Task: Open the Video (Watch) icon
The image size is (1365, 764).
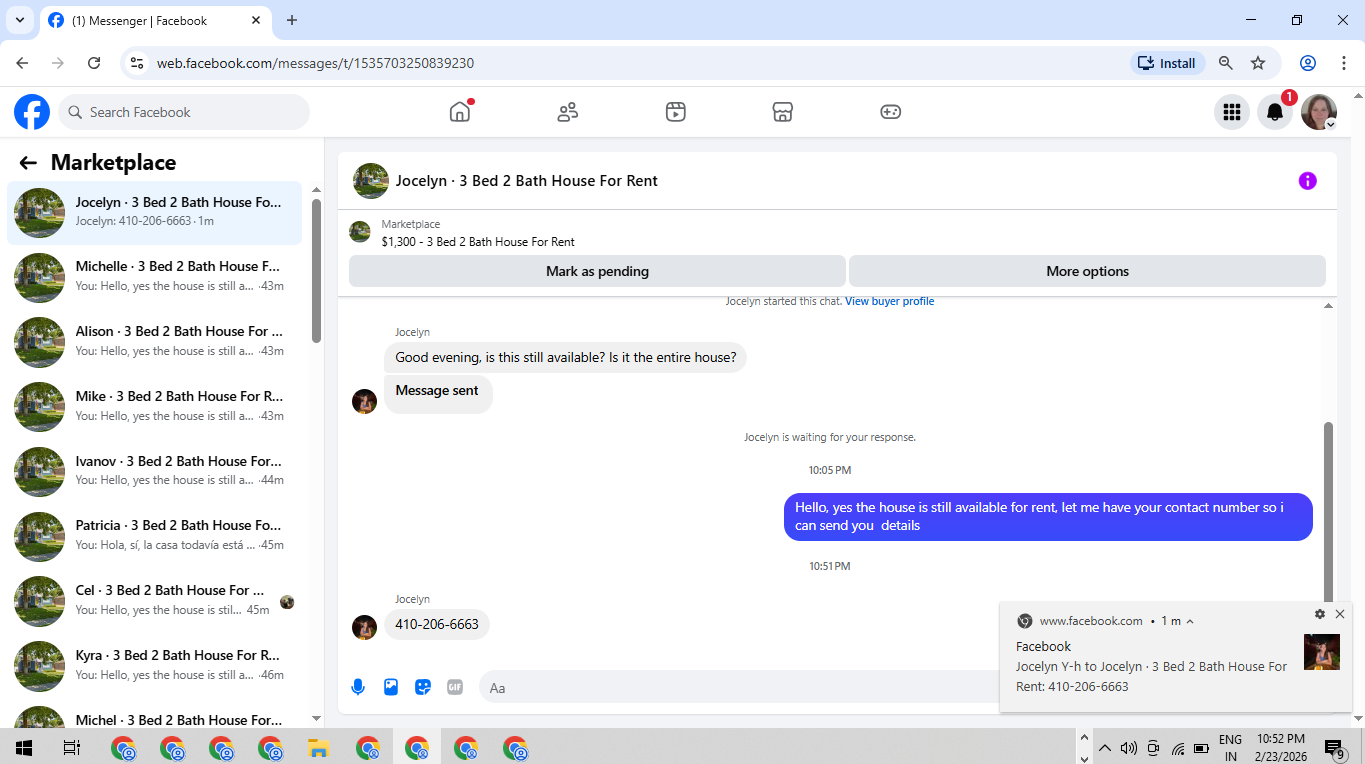Action: (676, 112)
